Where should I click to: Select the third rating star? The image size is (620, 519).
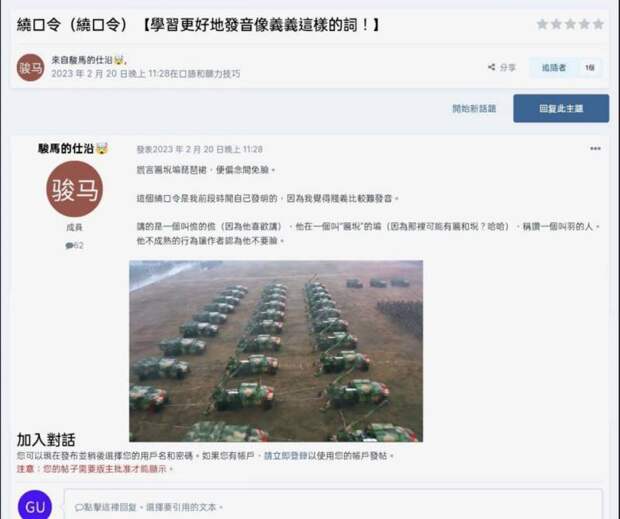click(x=570, y=25)
